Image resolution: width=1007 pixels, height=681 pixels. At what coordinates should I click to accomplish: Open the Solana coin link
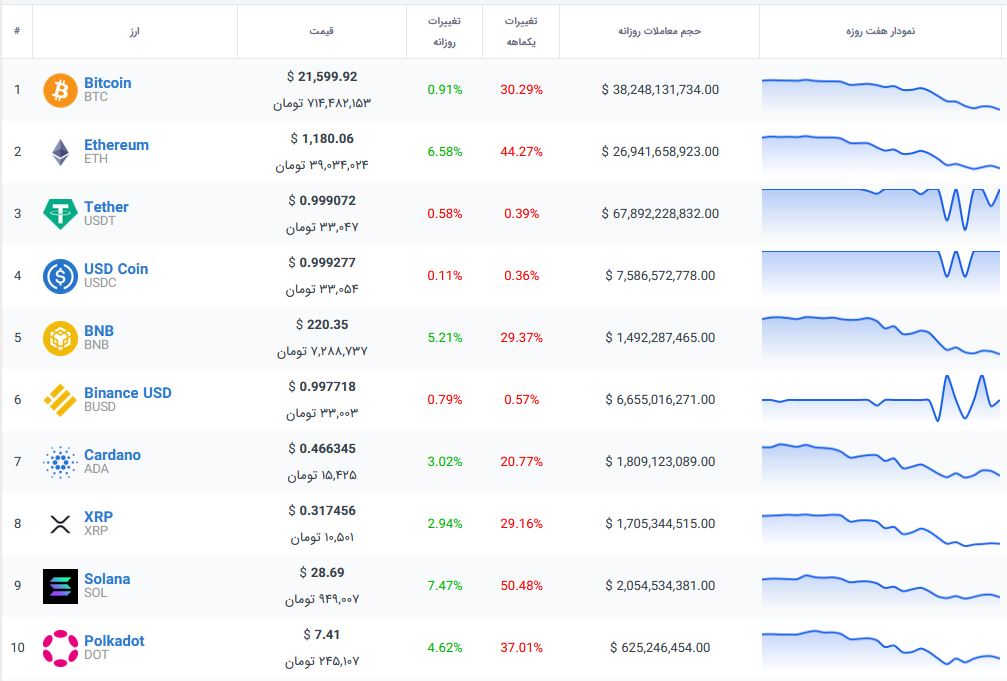tap(107, 579)
